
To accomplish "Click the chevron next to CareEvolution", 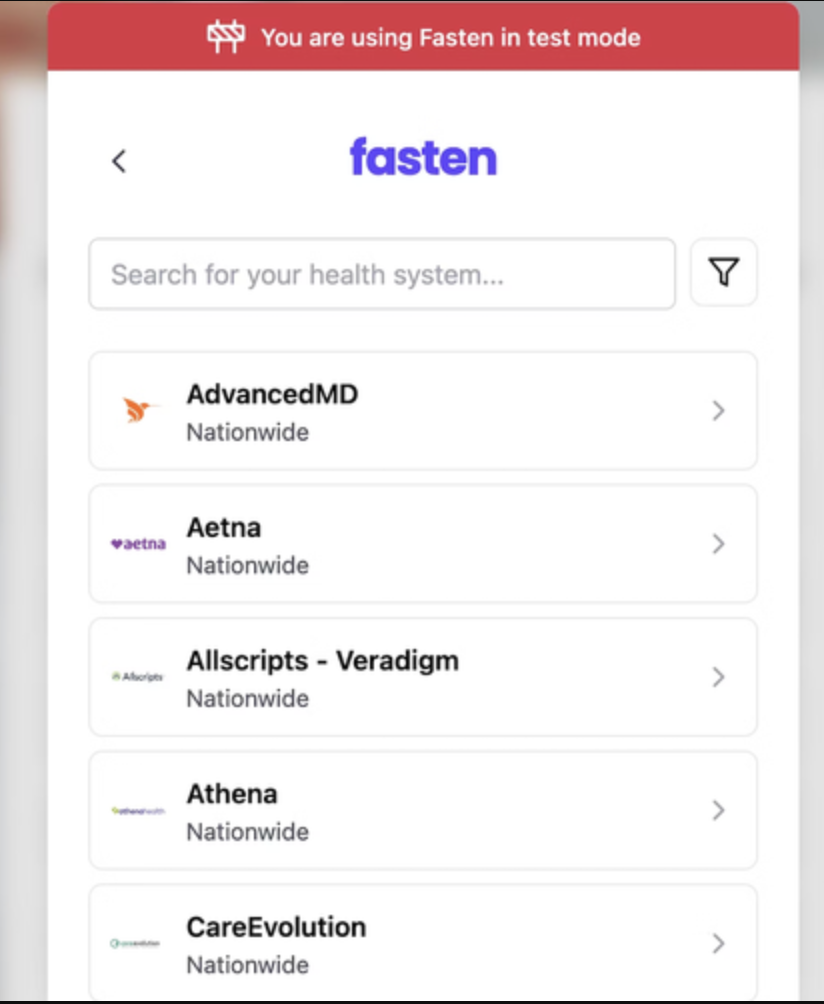I will [x=718, y=943].
